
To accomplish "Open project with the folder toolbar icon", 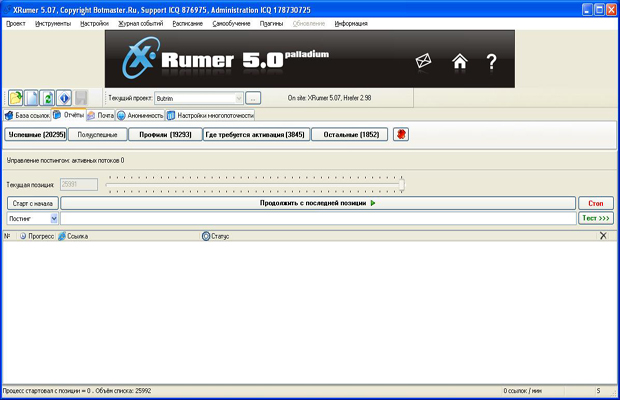I will (x=16, y=98).
